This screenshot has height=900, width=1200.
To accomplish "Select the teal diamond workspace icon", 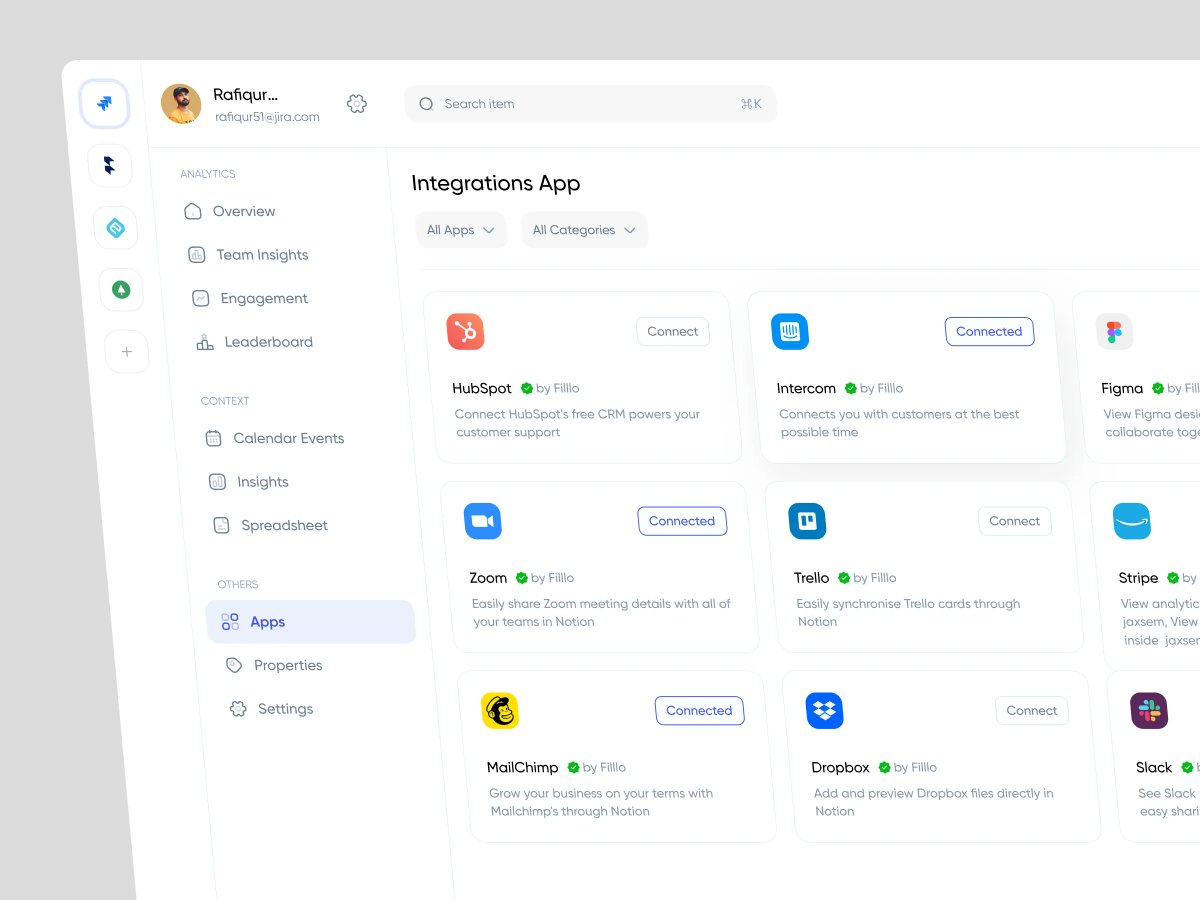I will 116,228.
